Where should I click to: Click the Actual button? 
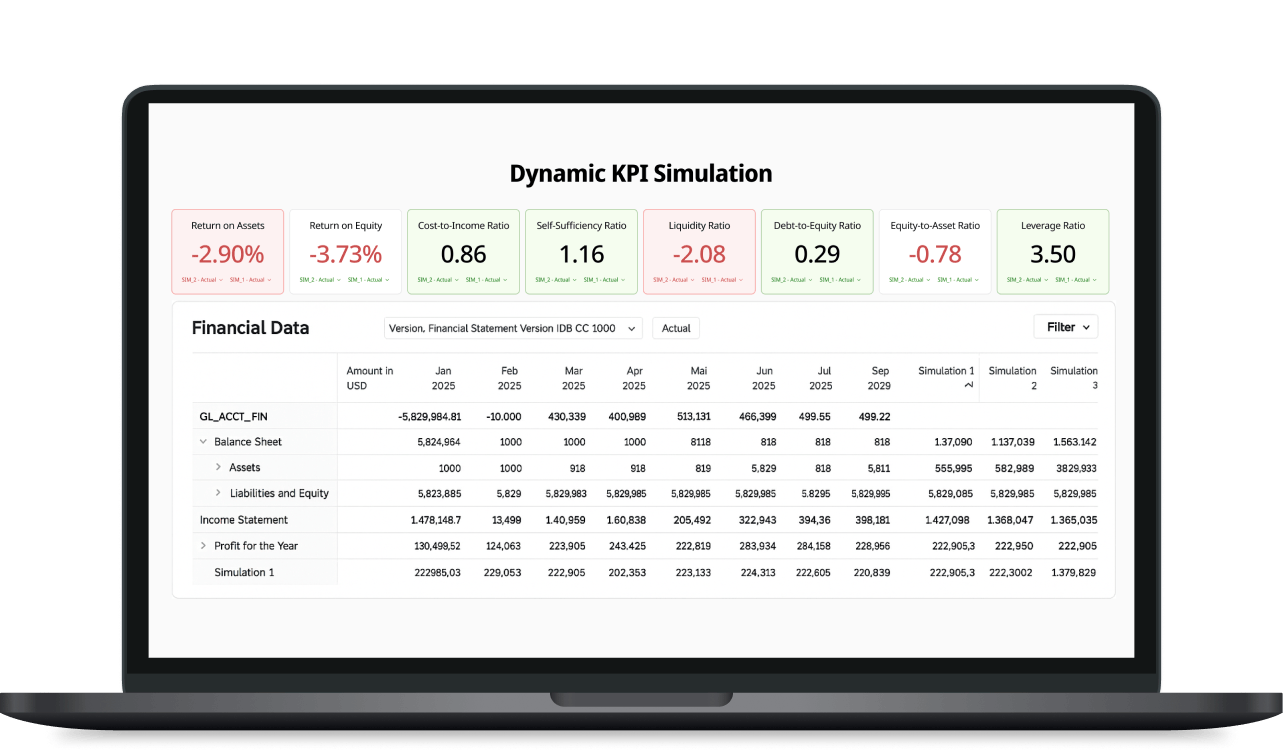click(x=676, y=328)
